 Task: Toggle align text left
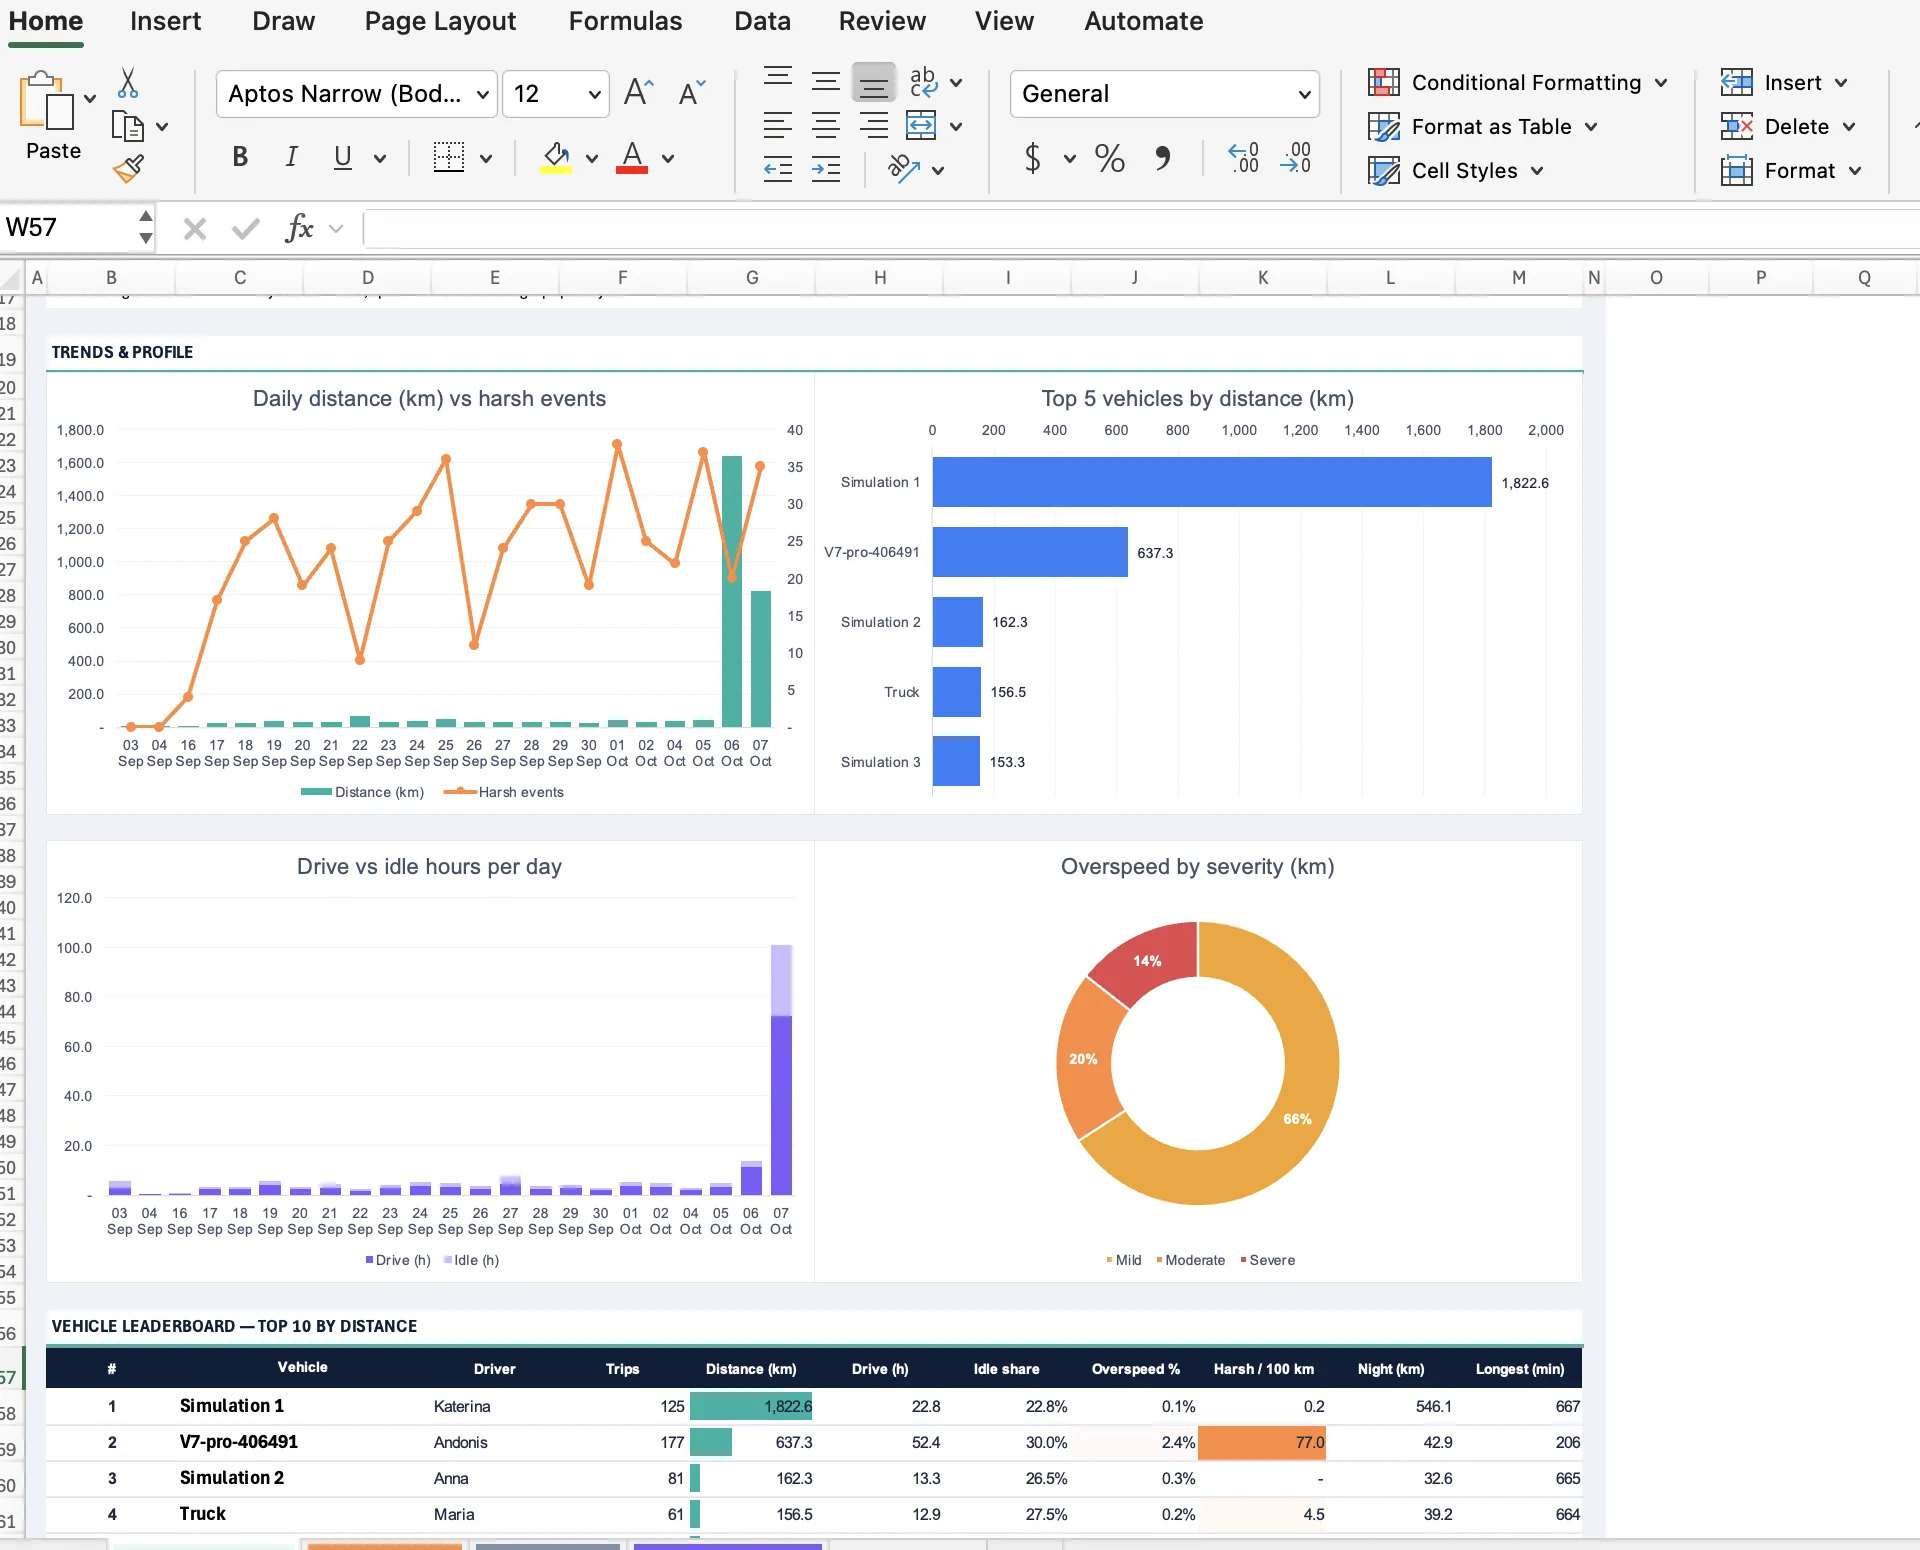[x=778, y=126]
